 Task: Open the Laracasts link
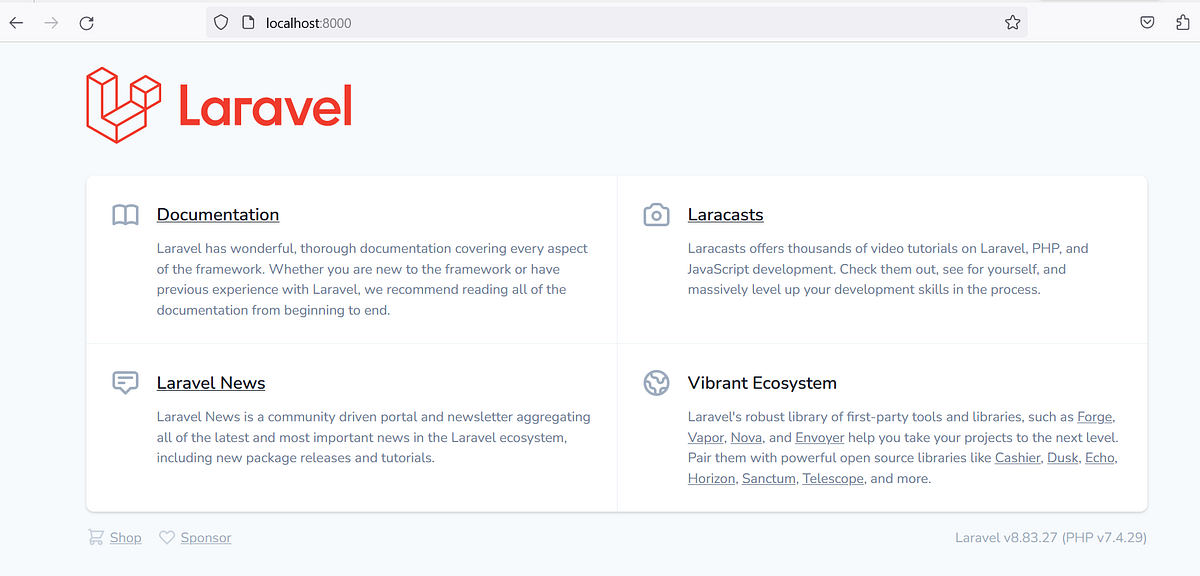[x=725, y=214]
